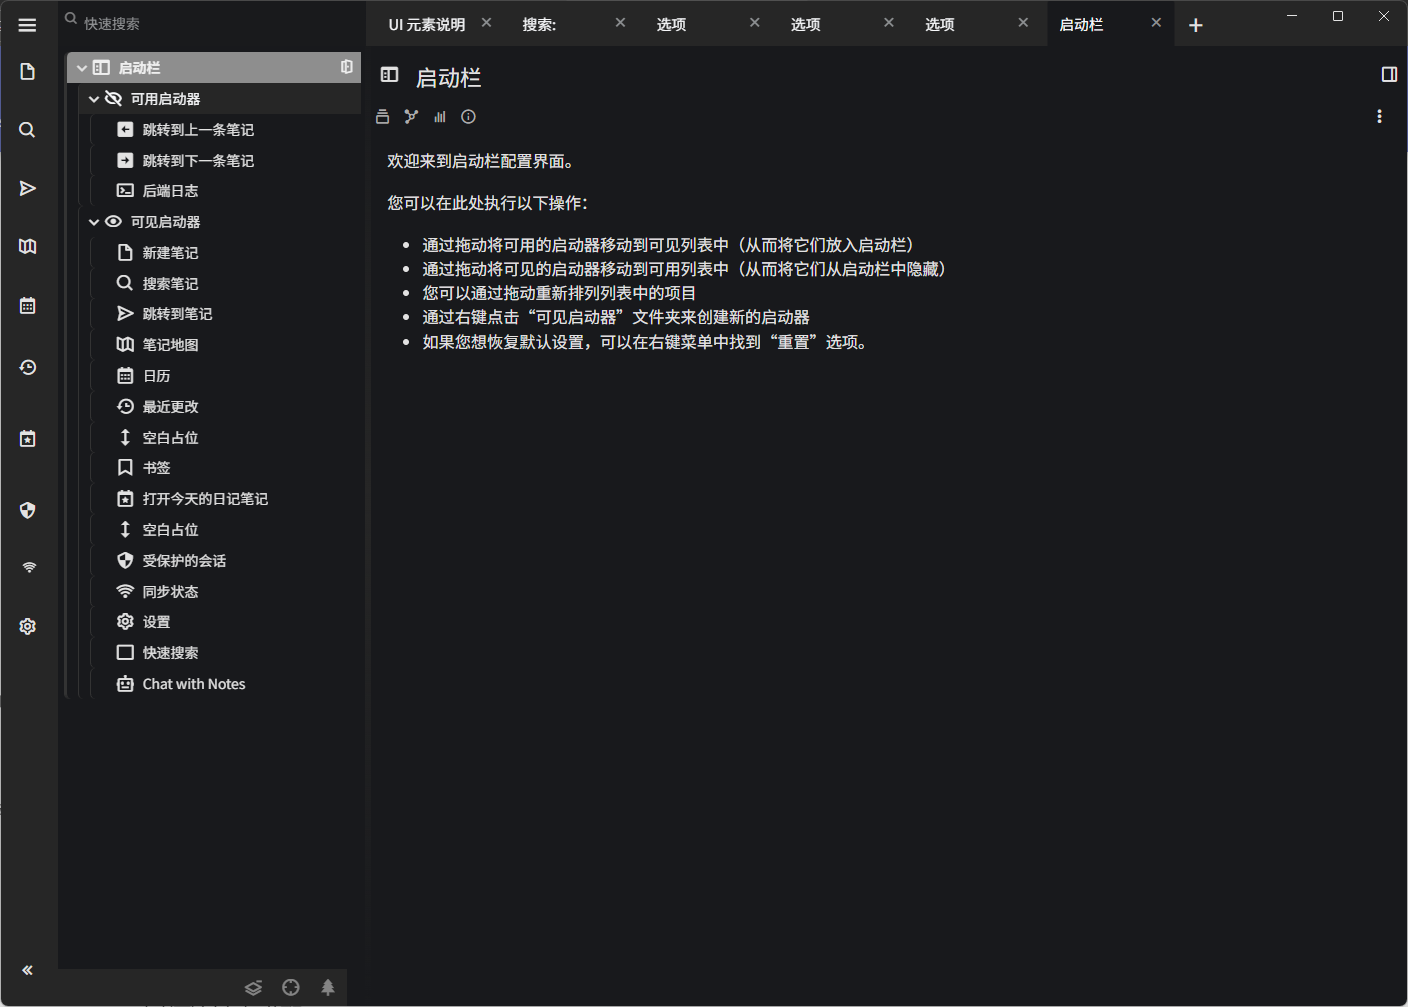
Task: Open the calendar from the left launcher bar
Action: click(x=28, y=306)
